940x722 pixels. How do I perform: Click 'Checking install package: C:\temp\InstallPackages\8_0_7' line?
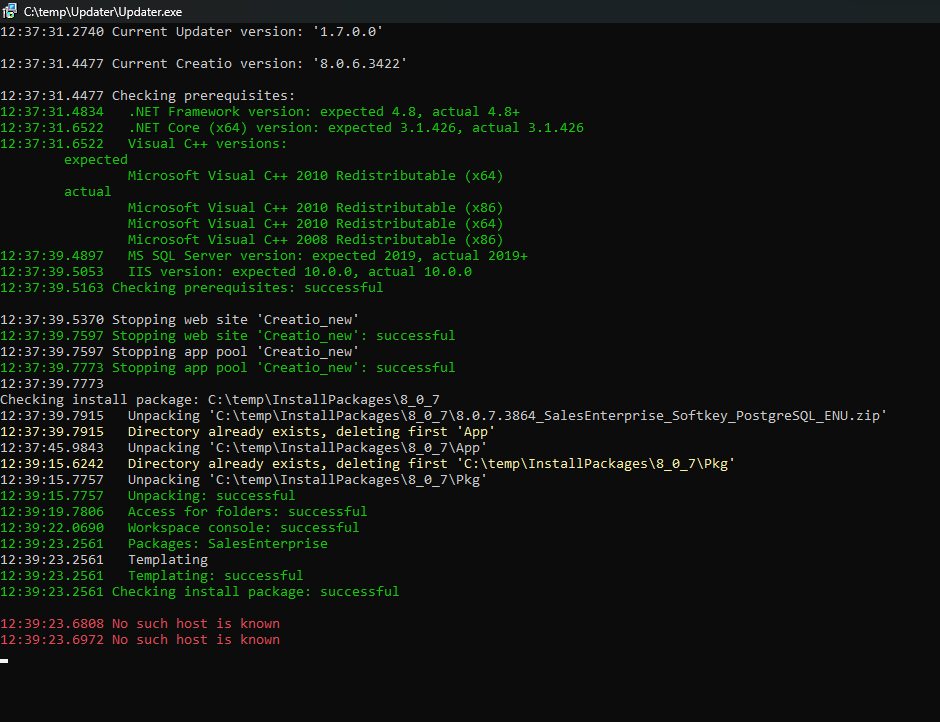pyautogui.click(x=220, y=399)
